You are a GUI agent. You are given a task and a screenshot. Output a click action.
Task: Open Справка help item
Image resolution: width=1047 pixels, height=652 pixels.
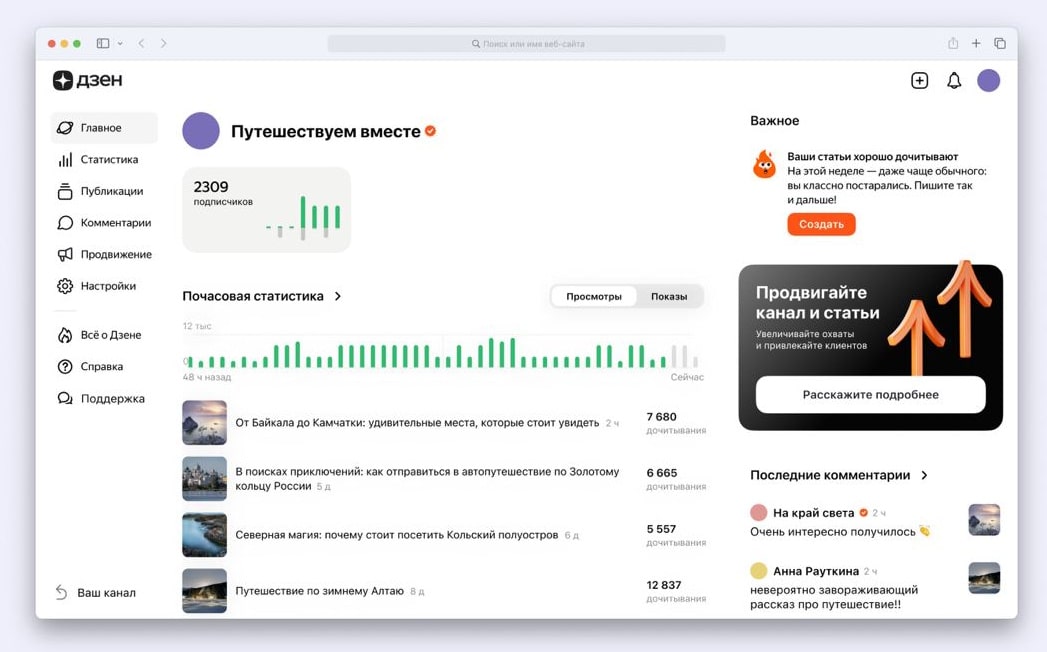tap(91, 367)
